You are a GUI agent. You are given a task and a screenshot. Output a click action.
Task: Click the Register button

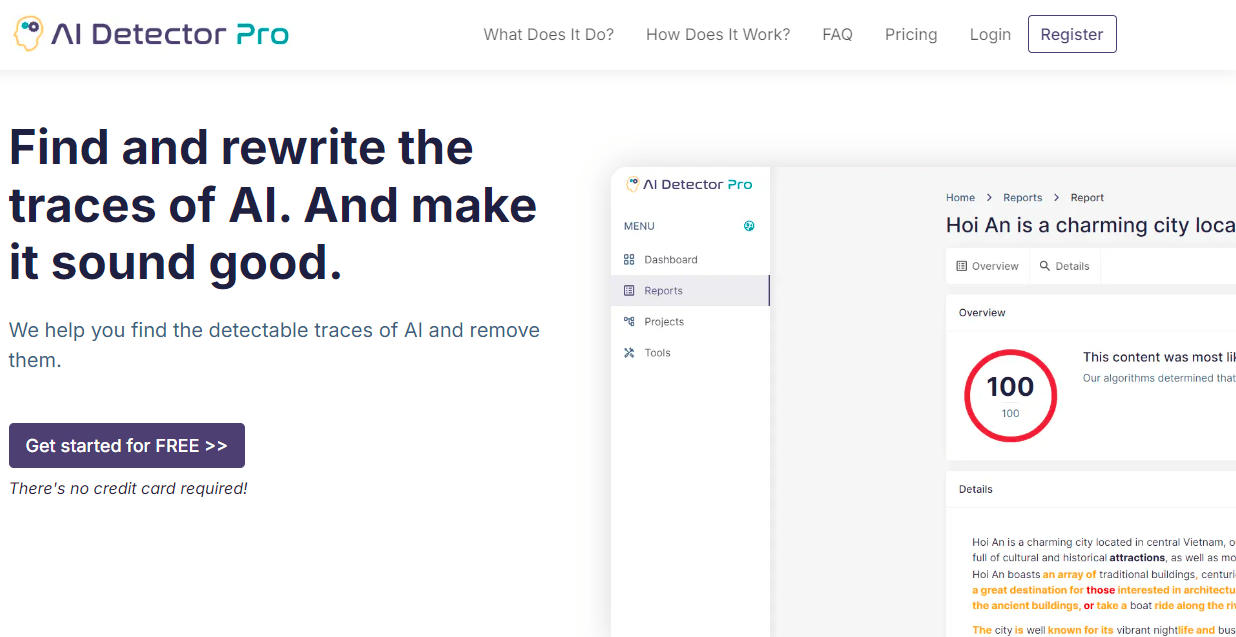point(1072,34)
